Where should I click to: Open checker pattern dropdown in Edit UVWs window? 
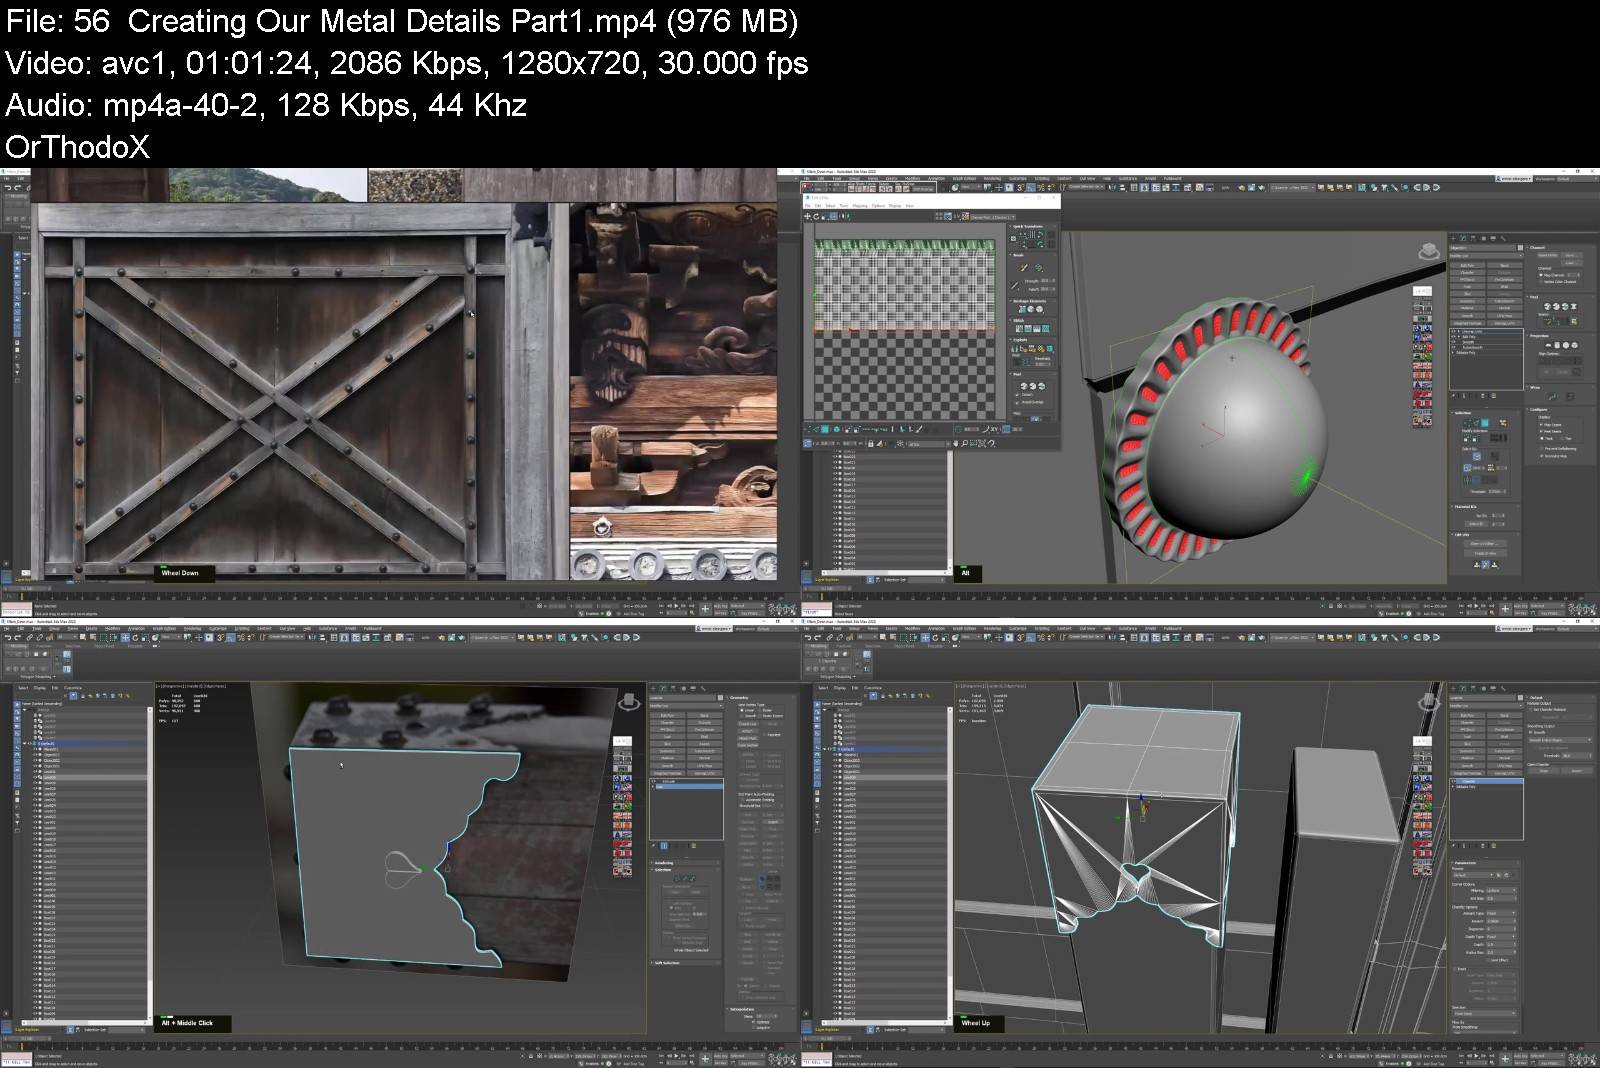(993, 217)
